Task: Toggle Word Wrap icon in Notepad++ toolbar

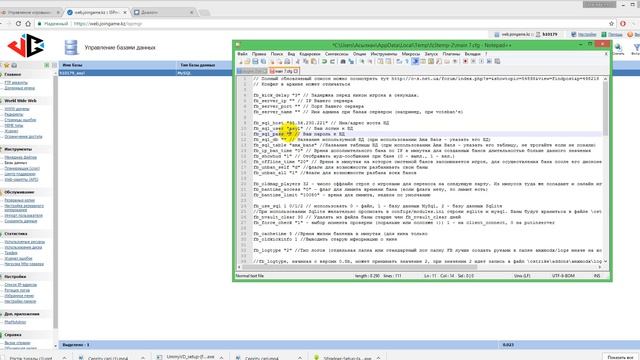Action: [398, 61]
